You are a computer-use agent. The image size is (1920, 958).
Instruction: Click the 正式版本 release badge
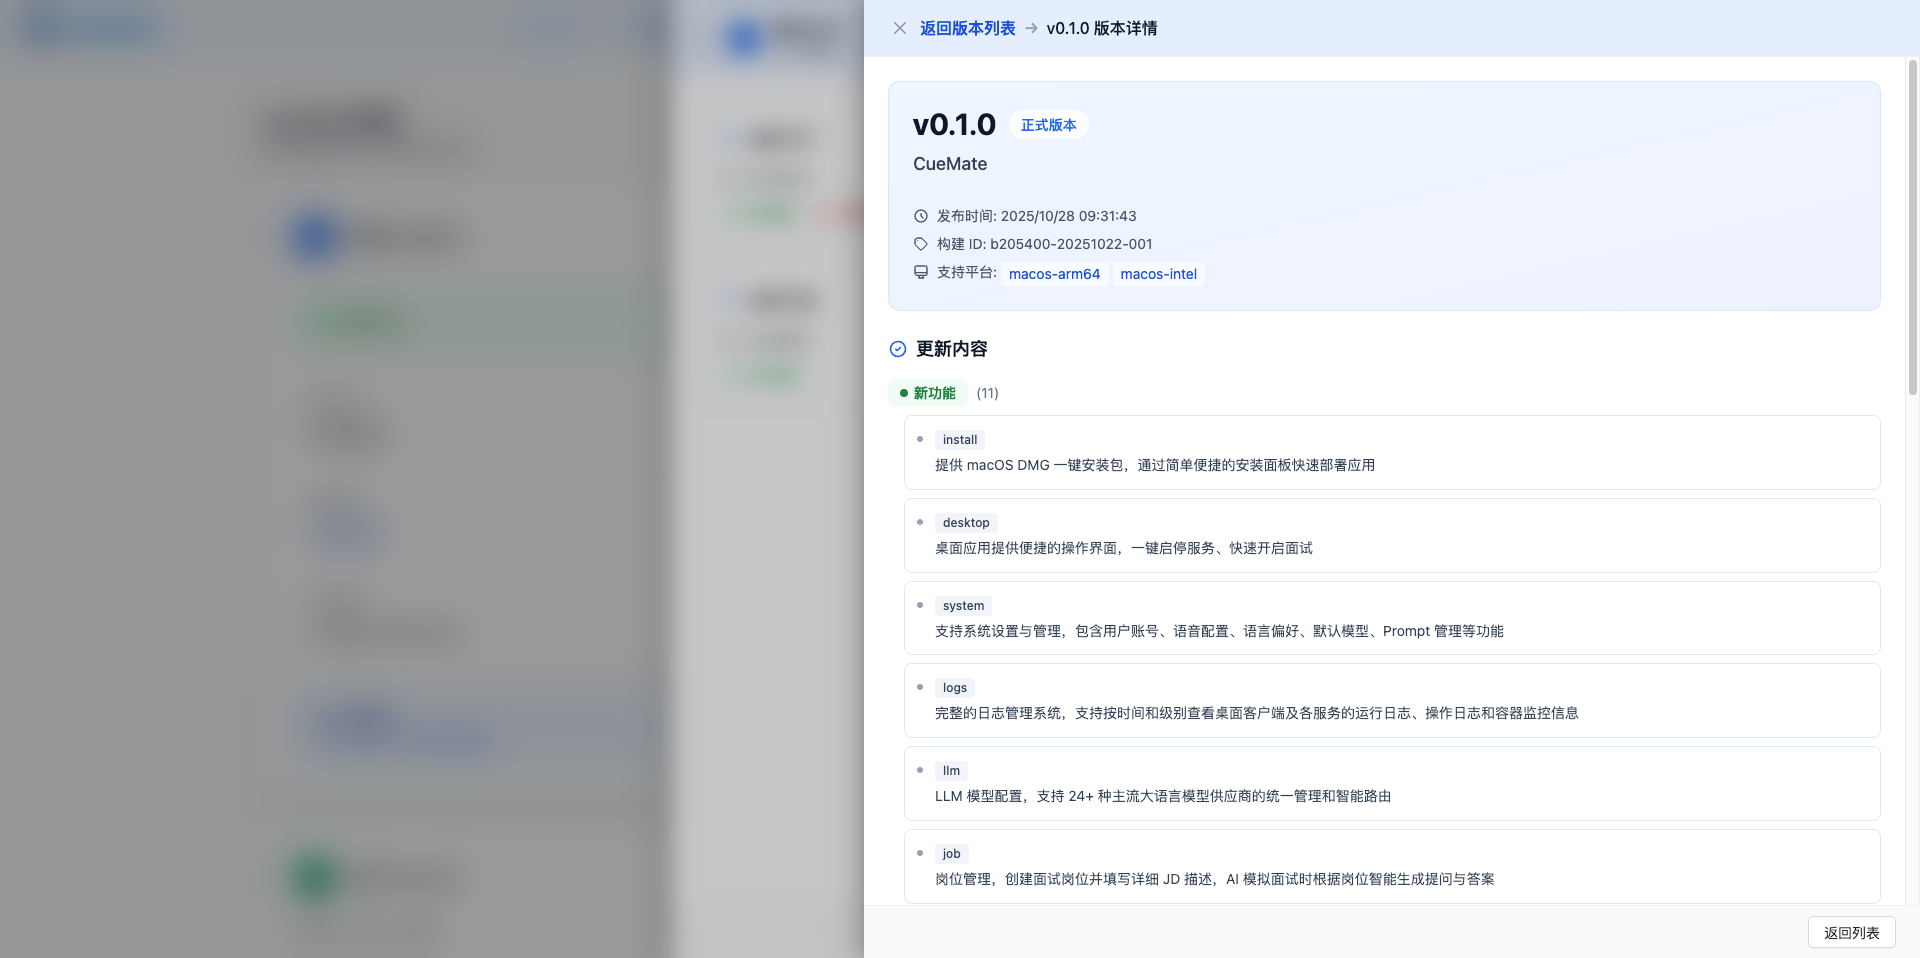pyautogui.click(x=1048, y=125)
